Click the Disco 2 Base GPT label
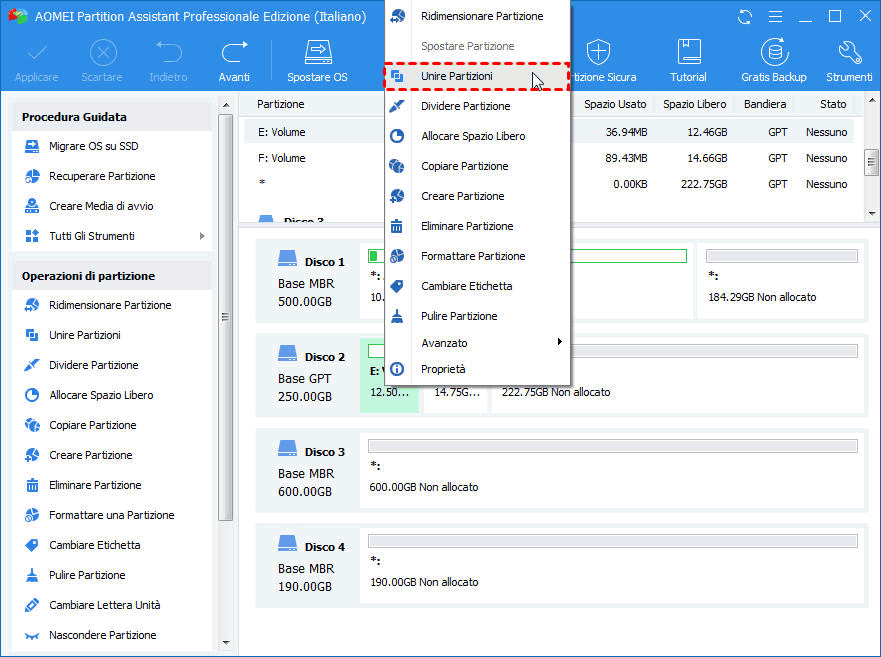The height and width of the screenshot is (657, 881). [x=305, y=379]
